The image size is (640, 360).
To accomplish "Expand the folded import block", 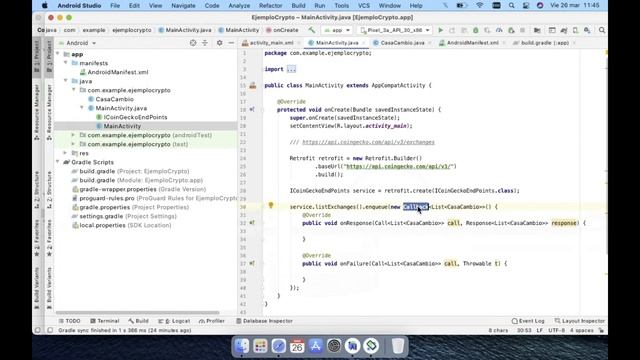I will 291,69.
